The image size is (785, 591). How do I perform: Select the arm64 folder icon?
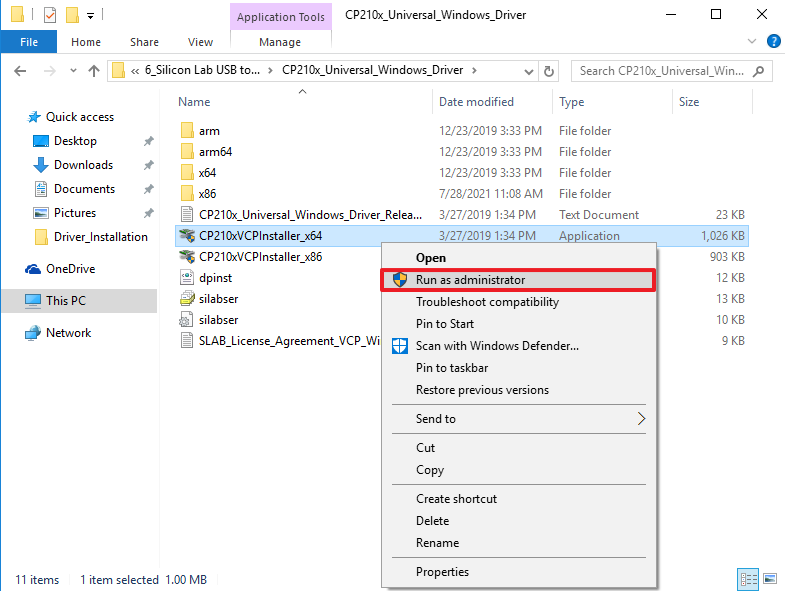[x=187, y=152]
